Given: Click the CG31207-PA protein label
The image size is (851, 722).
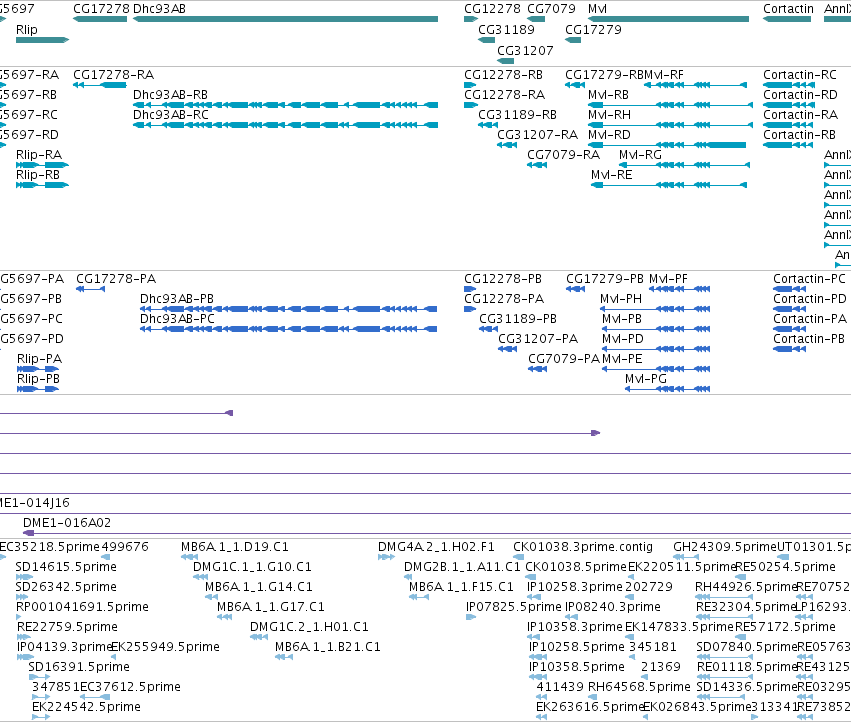Looking at the screenshot, I should [x=538, y=339].
